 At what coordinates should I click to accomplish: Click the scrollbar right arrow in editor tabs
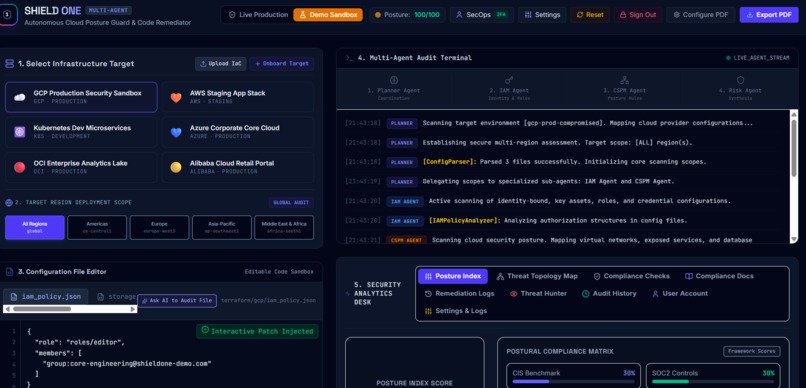point(133,309)
